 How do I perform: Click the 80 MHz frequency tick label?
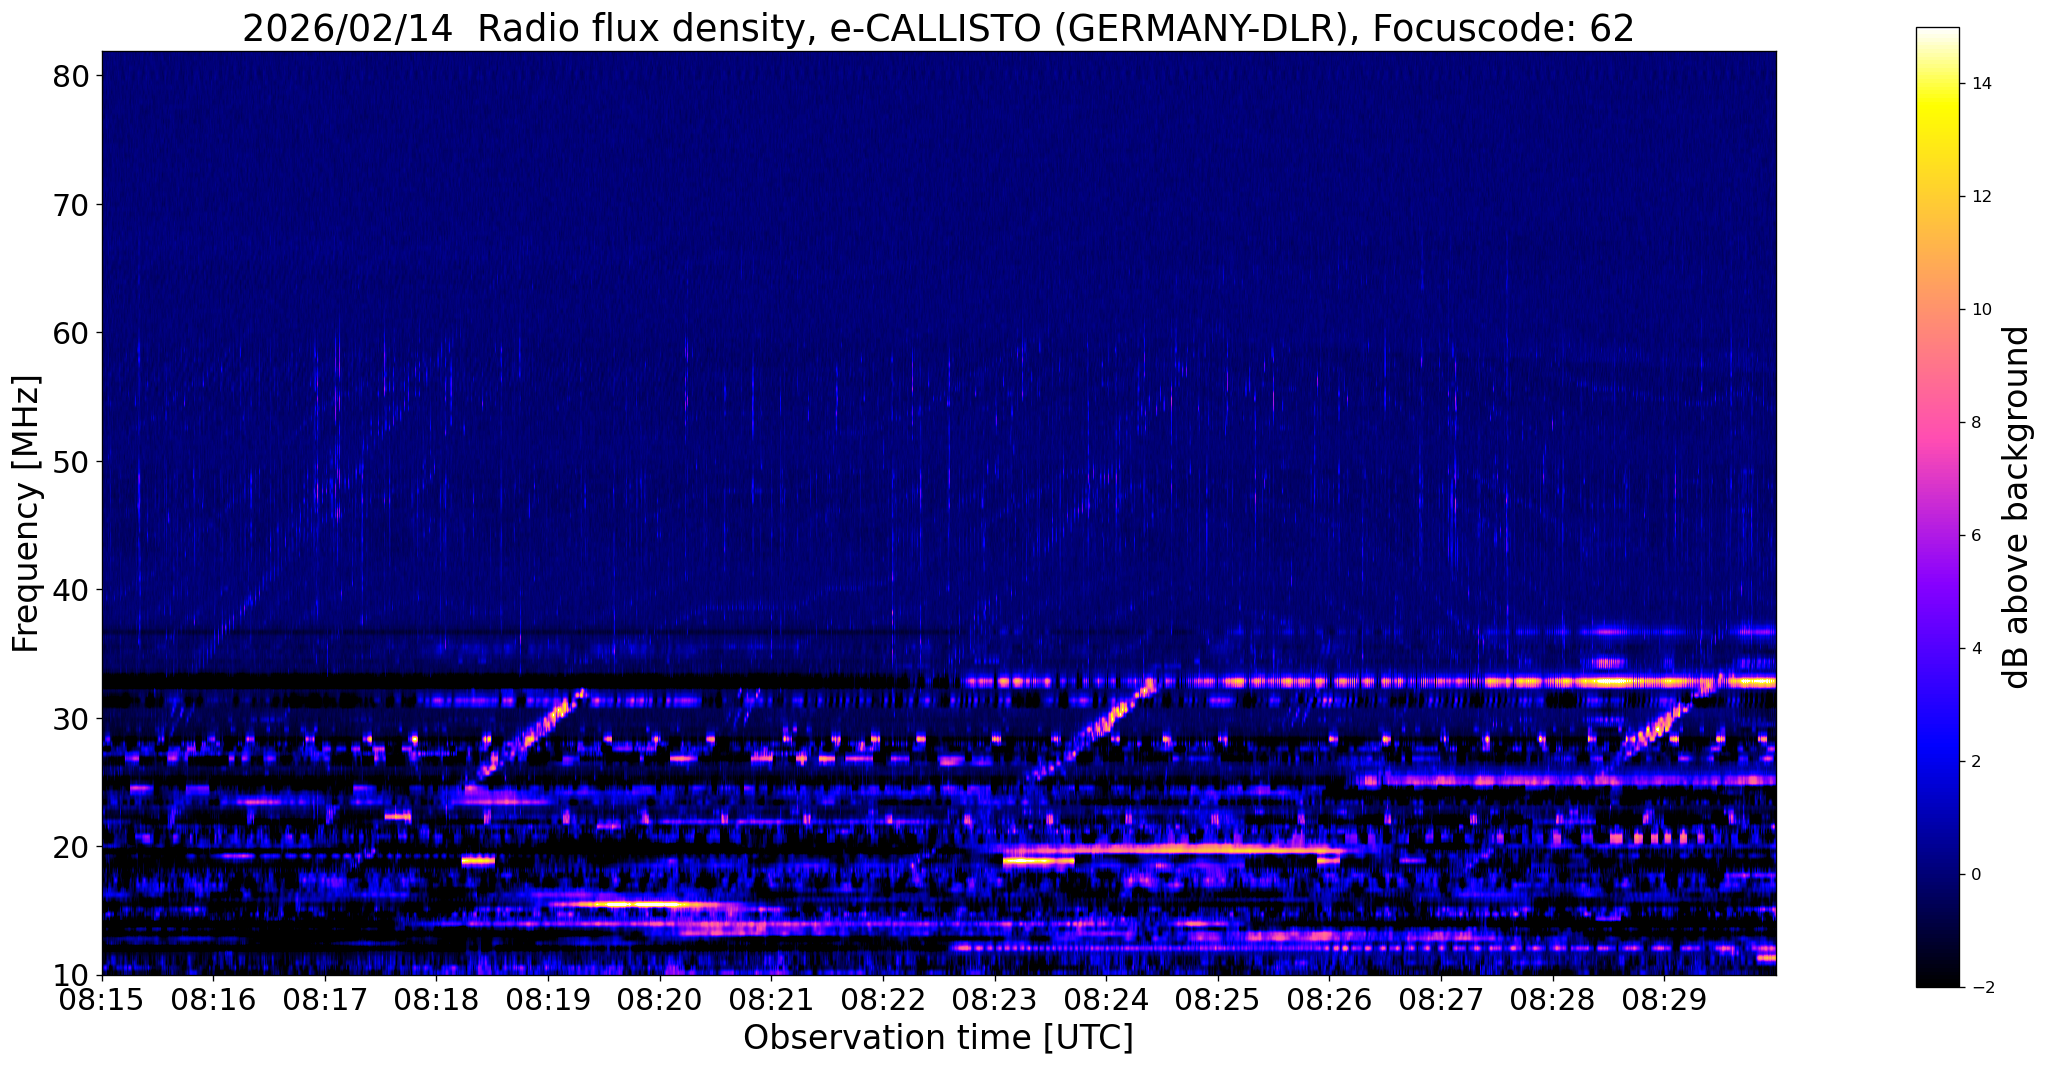(x=71, y=76)
